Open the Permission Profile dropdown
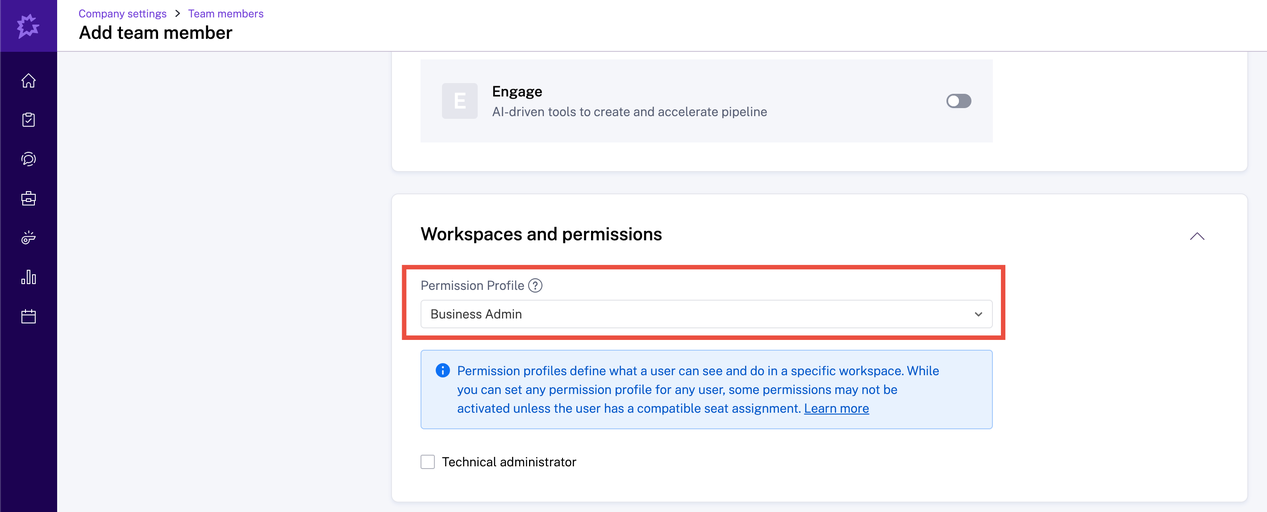Image resolution: width=1267 pixels, height=512 pixels. click(x=706, y=314)
